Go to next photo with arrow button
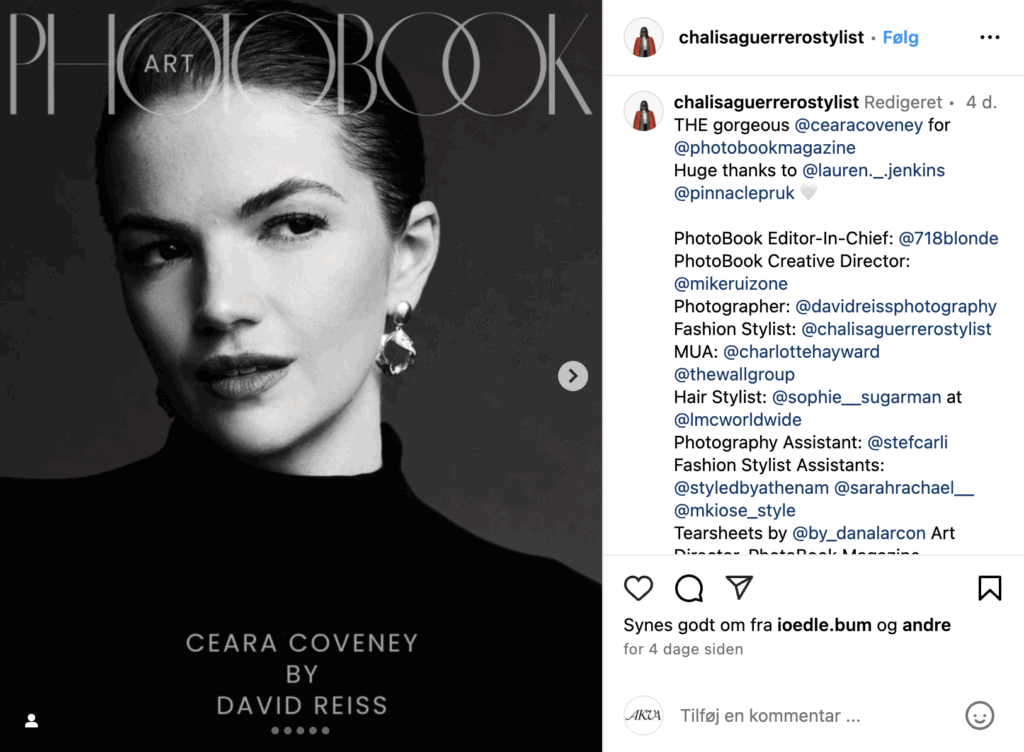The width and height of the screenshot is (1024, 752). point(573,376)
